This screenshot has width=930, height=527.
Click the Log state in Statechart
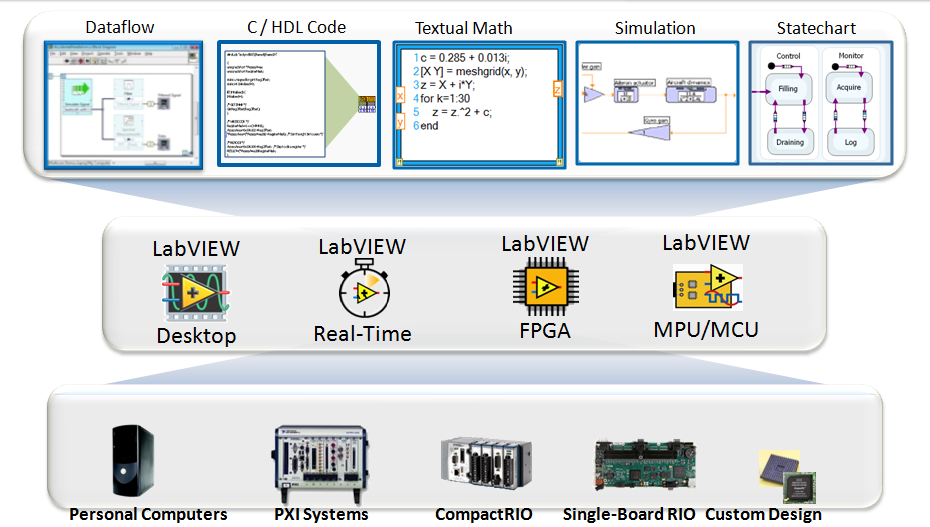click(851, 142)
